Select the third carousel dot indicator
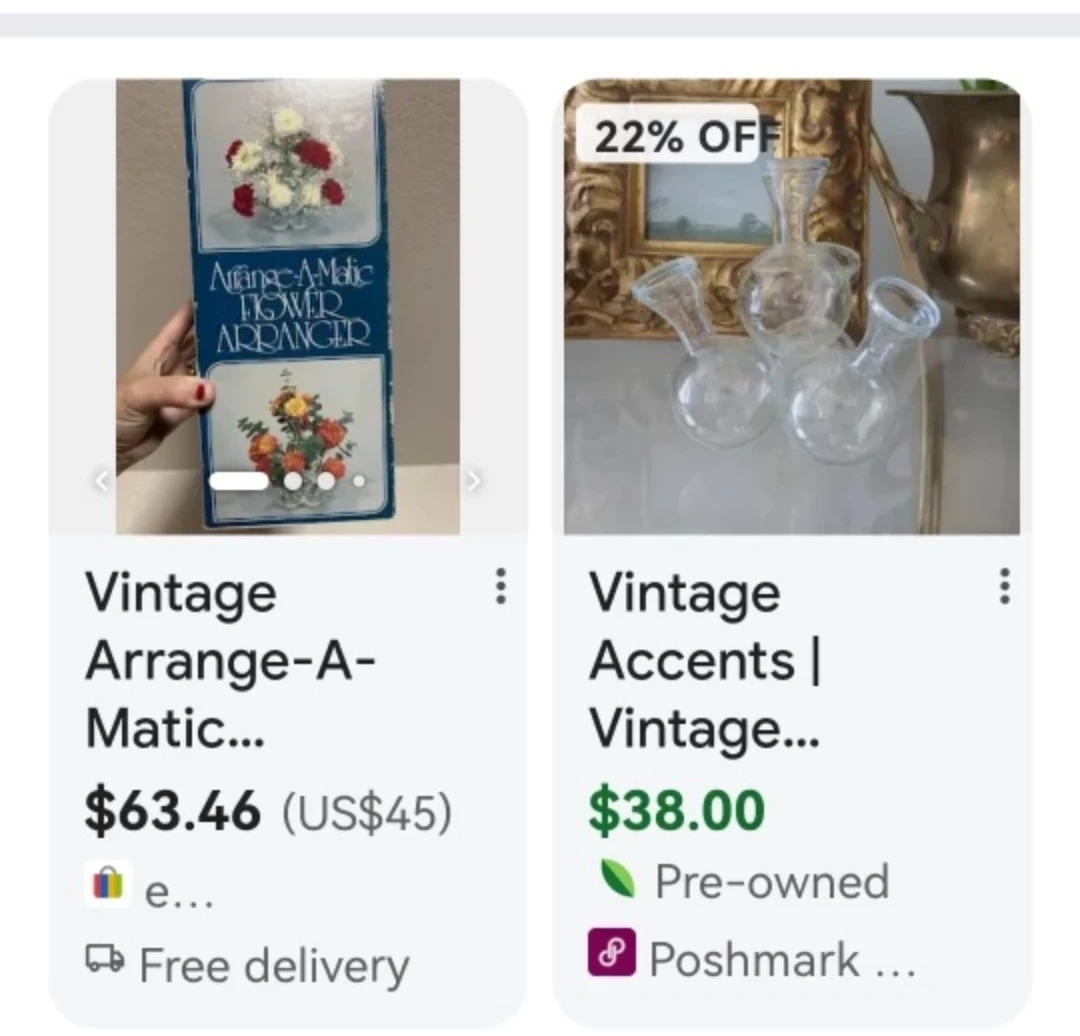This screenshot has width=1080, height=1036. tap(325, 481)
